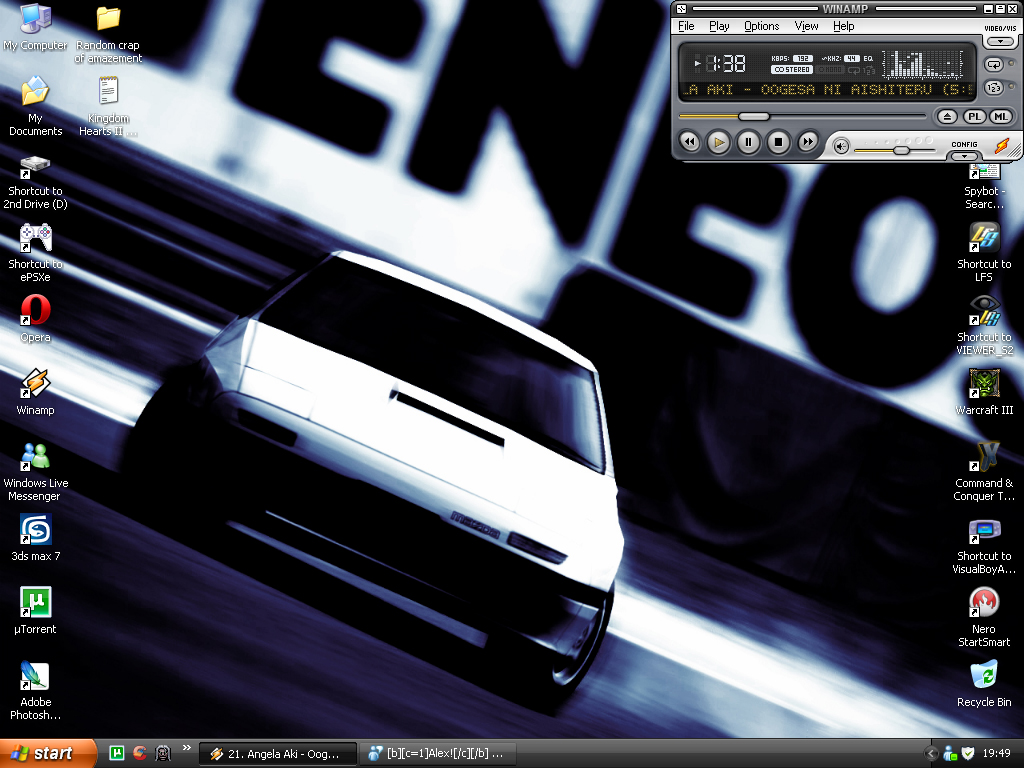Screen dimensions: 1024x768
Task: Toggle repeat mode in Winamp
Action: [x=993, y=65]
